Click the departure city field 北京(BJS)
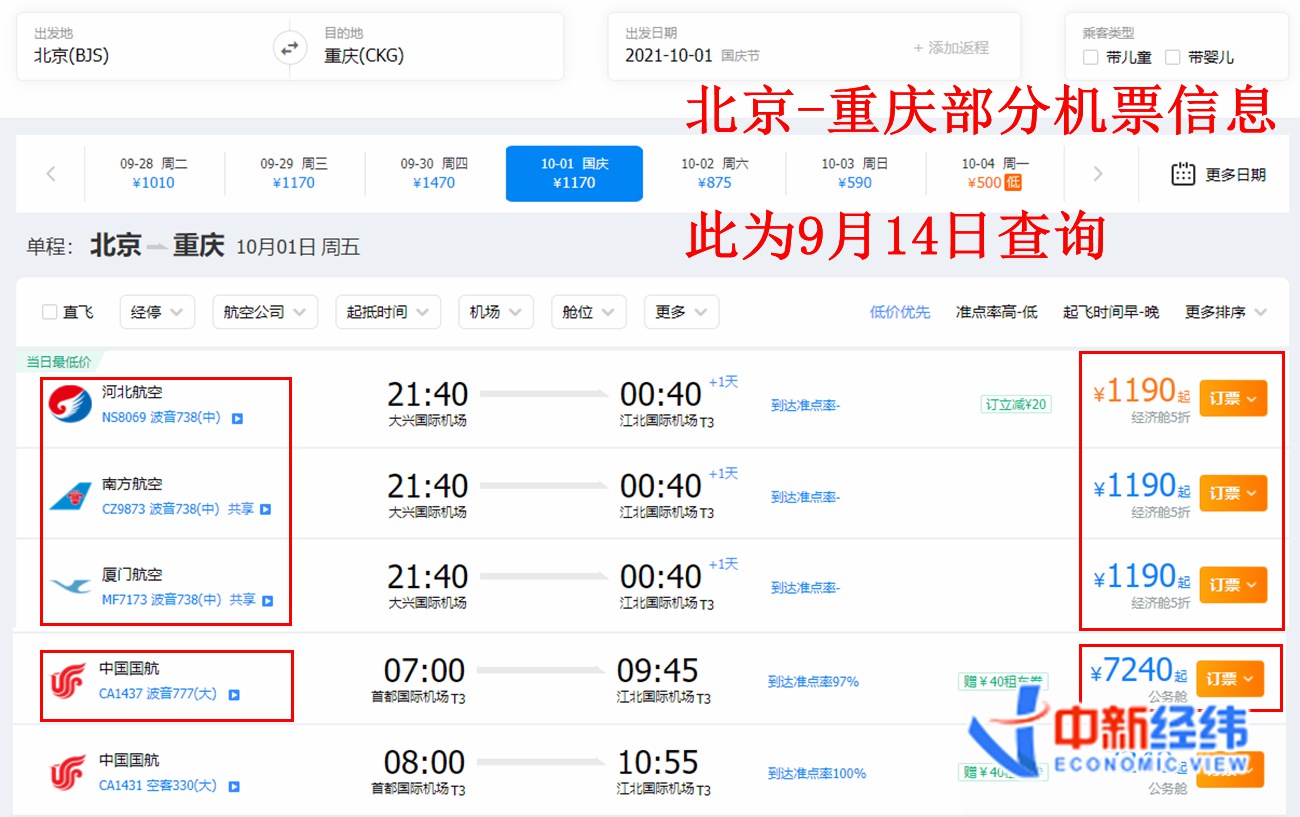This screenshot has width=1300, height=817. pos(72,56)
